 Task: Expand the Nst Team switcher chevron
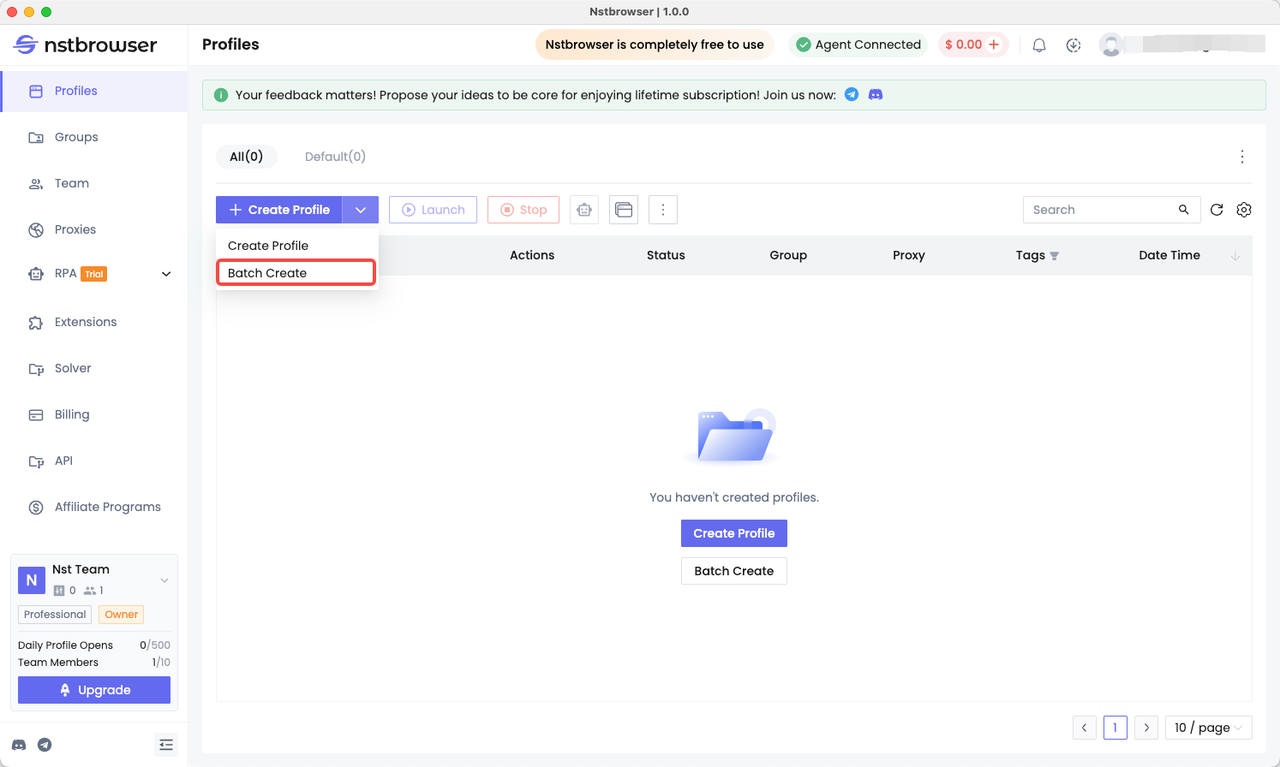(x=165, y=581)
